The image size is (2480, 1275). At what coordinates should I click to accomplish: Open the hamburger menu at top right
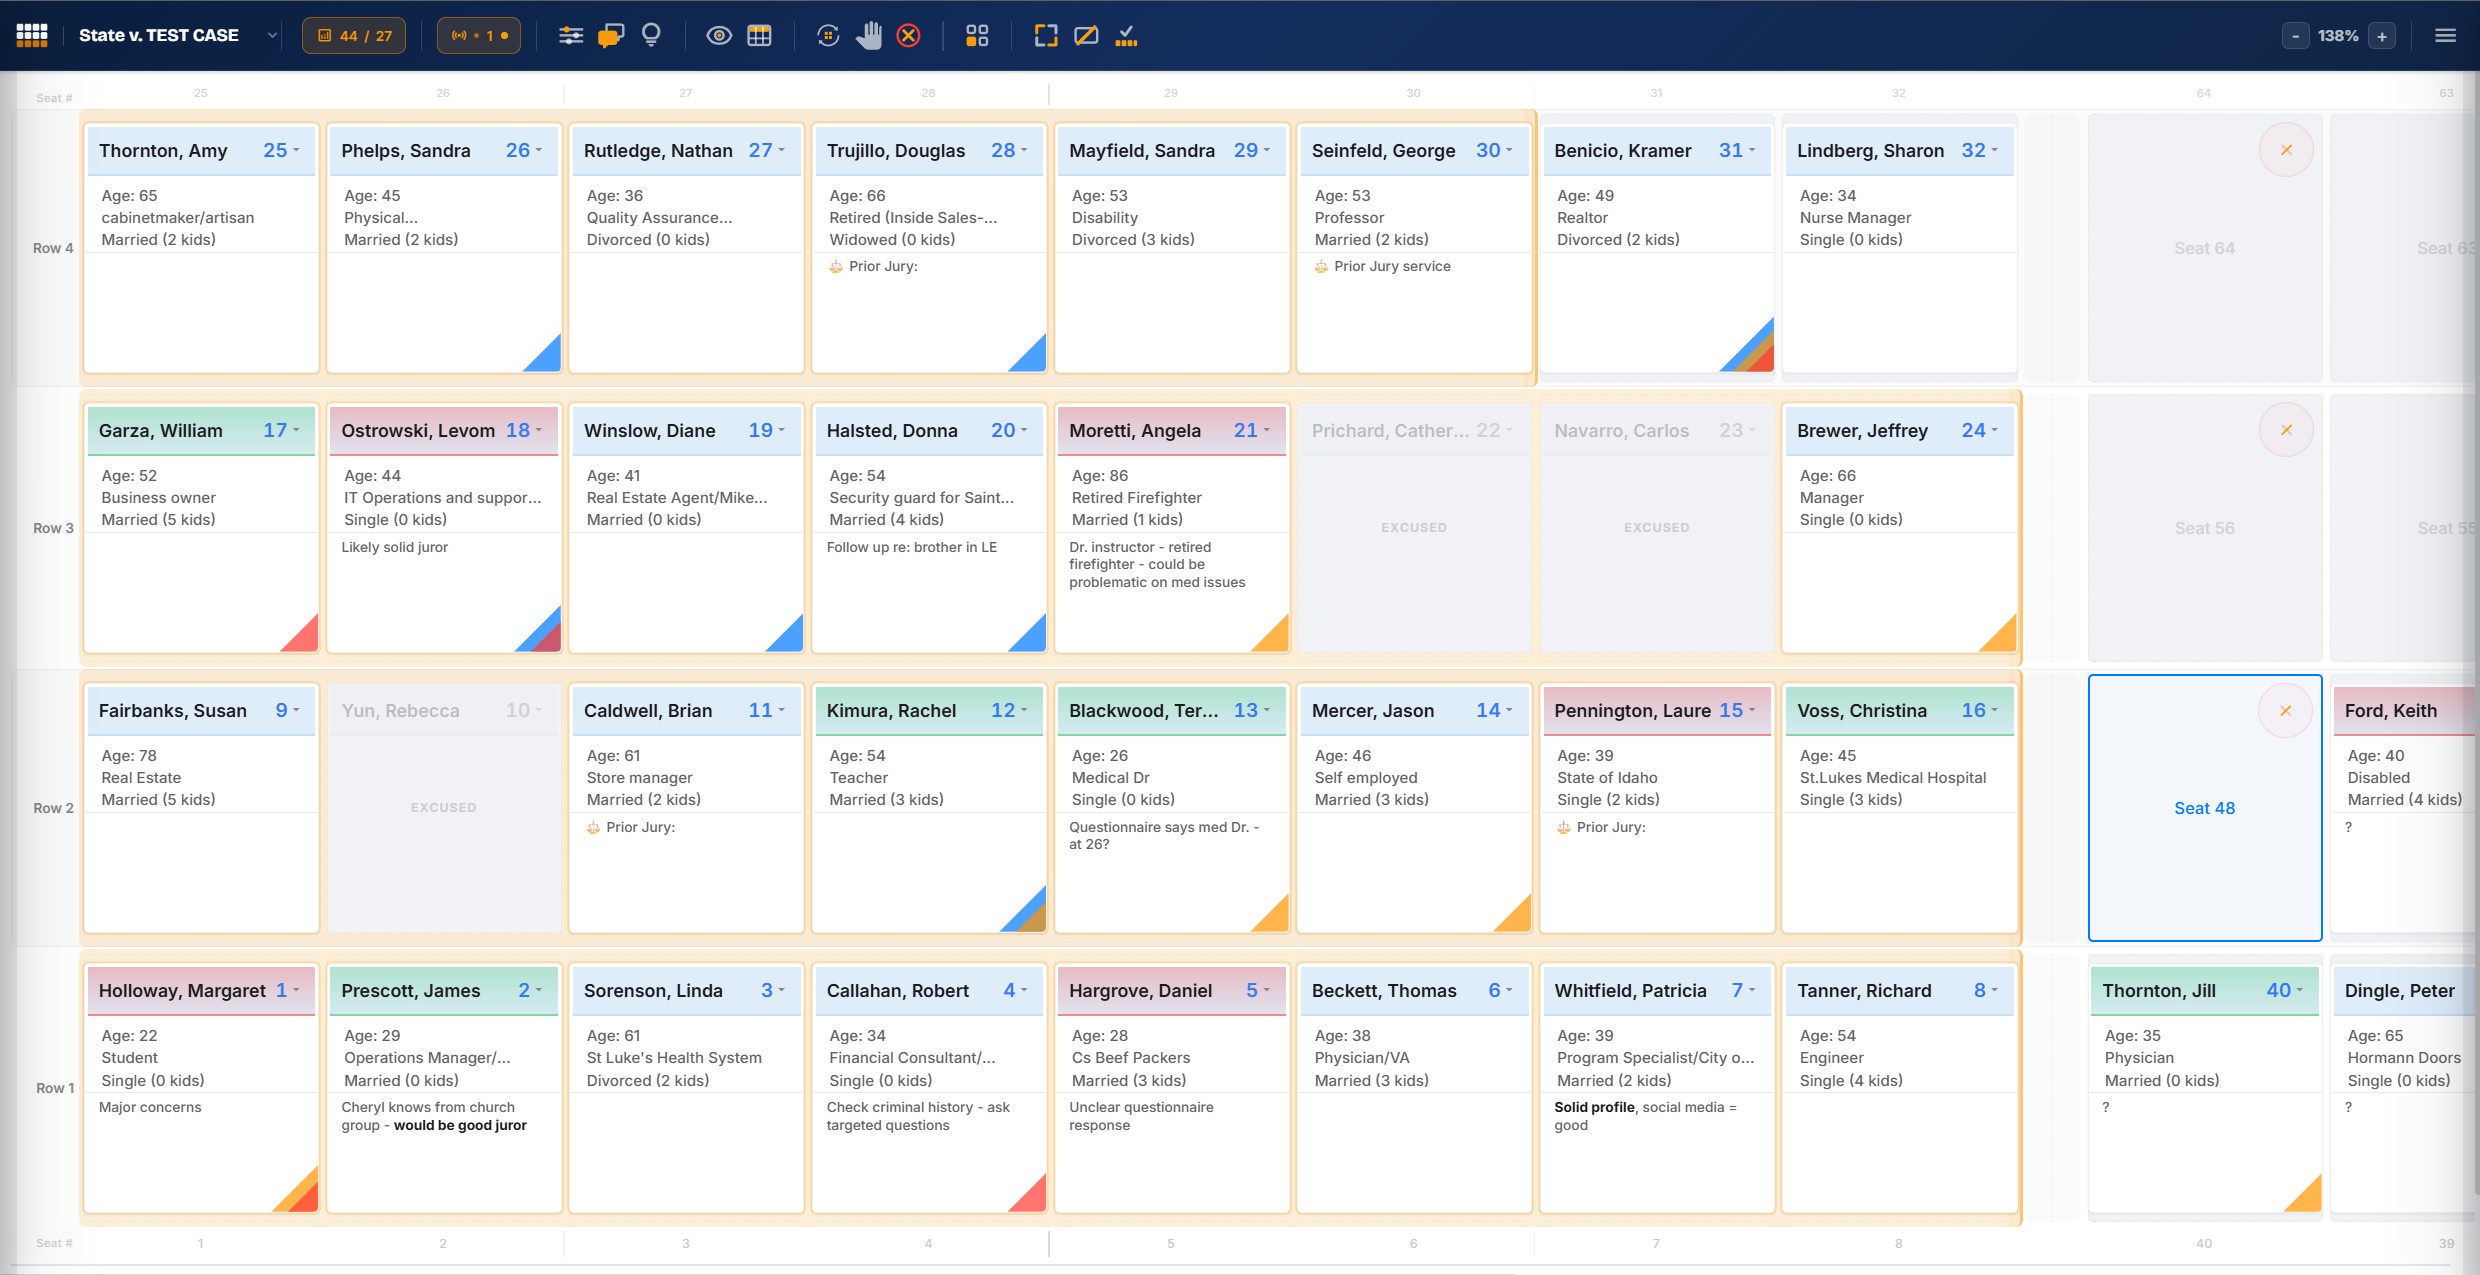click(2446, 36)
